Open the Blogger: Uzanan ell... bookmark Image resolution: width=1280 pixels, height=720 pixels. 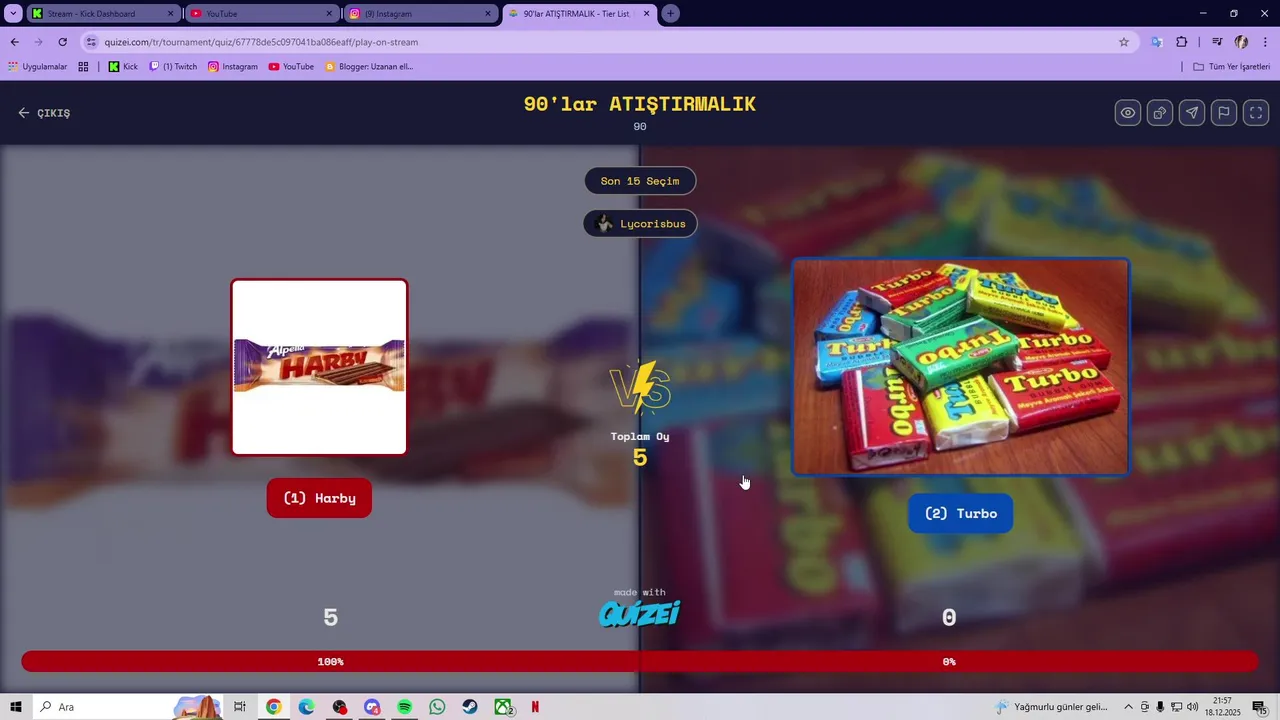369,67
